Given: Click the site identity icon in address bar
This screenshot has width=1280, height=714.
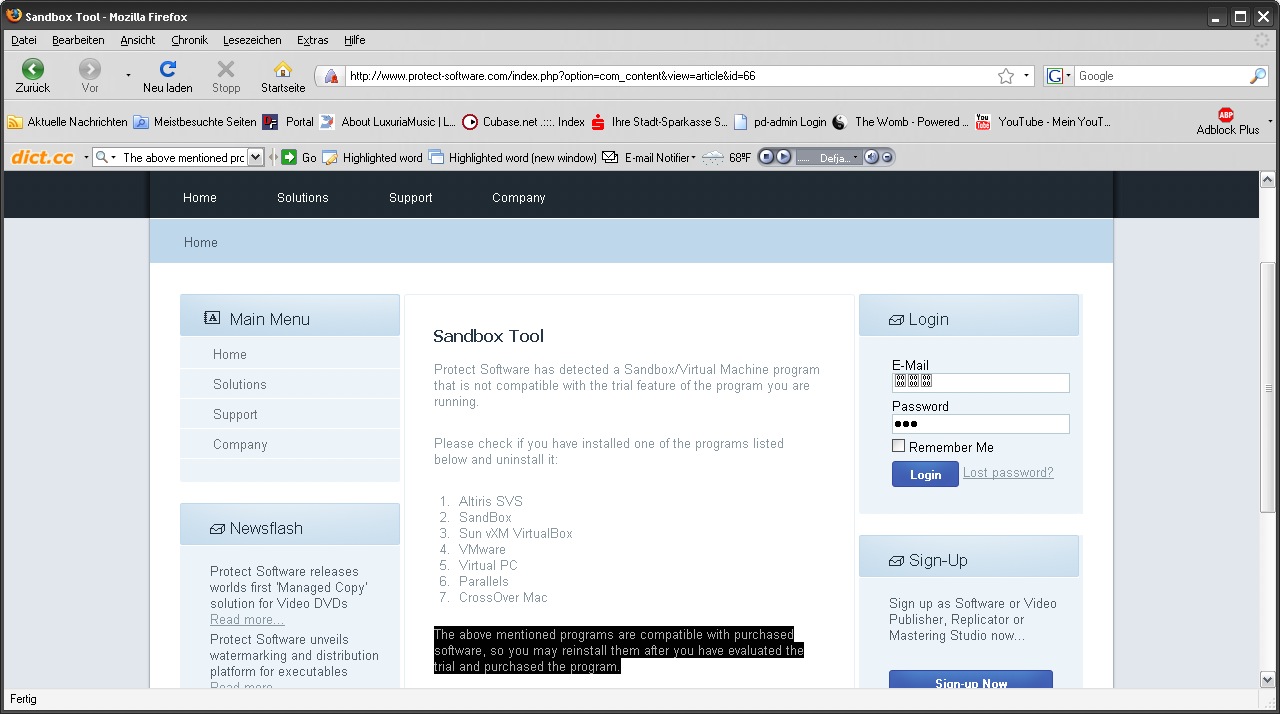Looking at the screenshot, I should click(x=331, y=76).
